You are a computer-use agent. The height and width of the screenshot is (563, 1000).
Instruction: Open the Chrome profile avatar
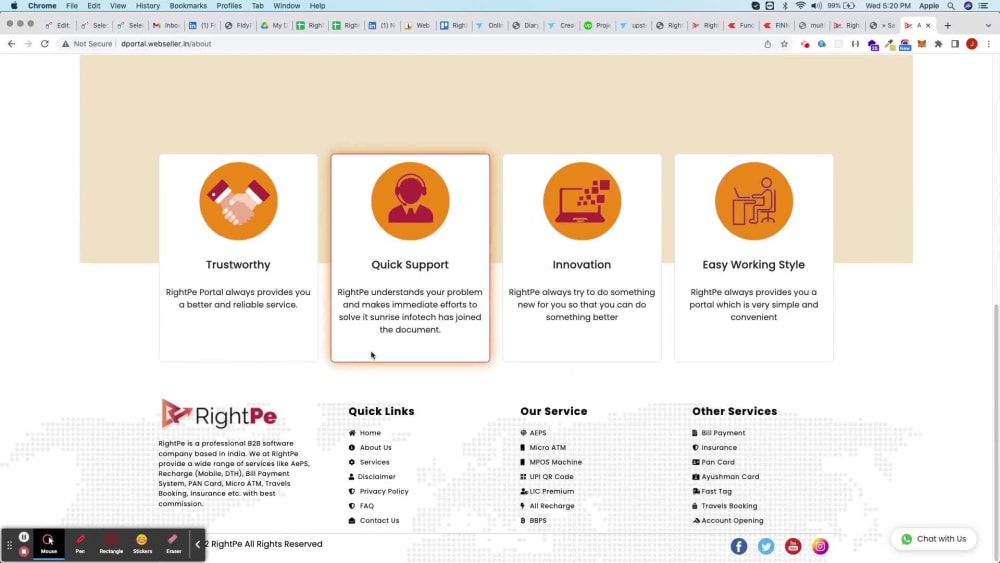(x=972, y=44)
